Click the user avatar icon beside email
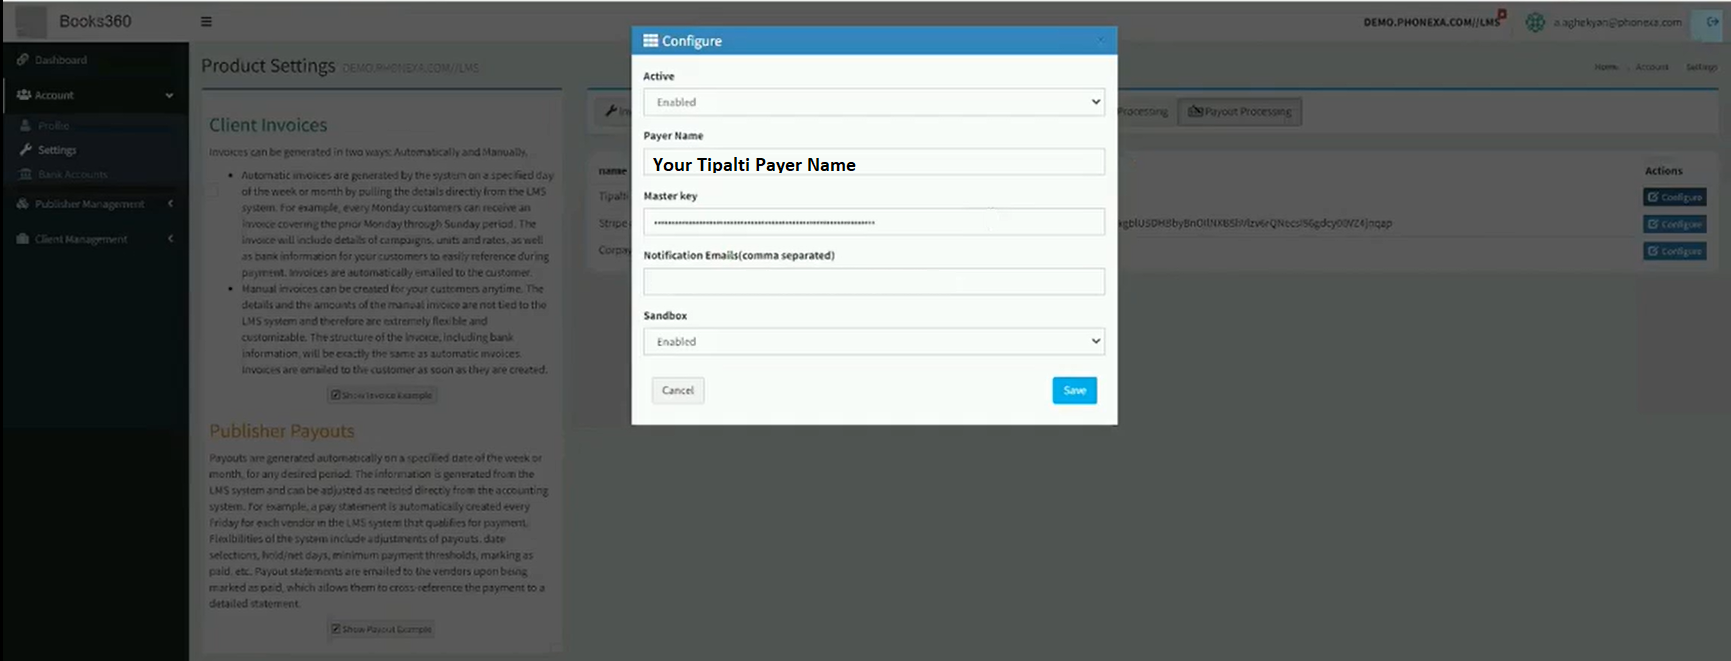Screen dimensions: 1731x661 click(1535, 22)
